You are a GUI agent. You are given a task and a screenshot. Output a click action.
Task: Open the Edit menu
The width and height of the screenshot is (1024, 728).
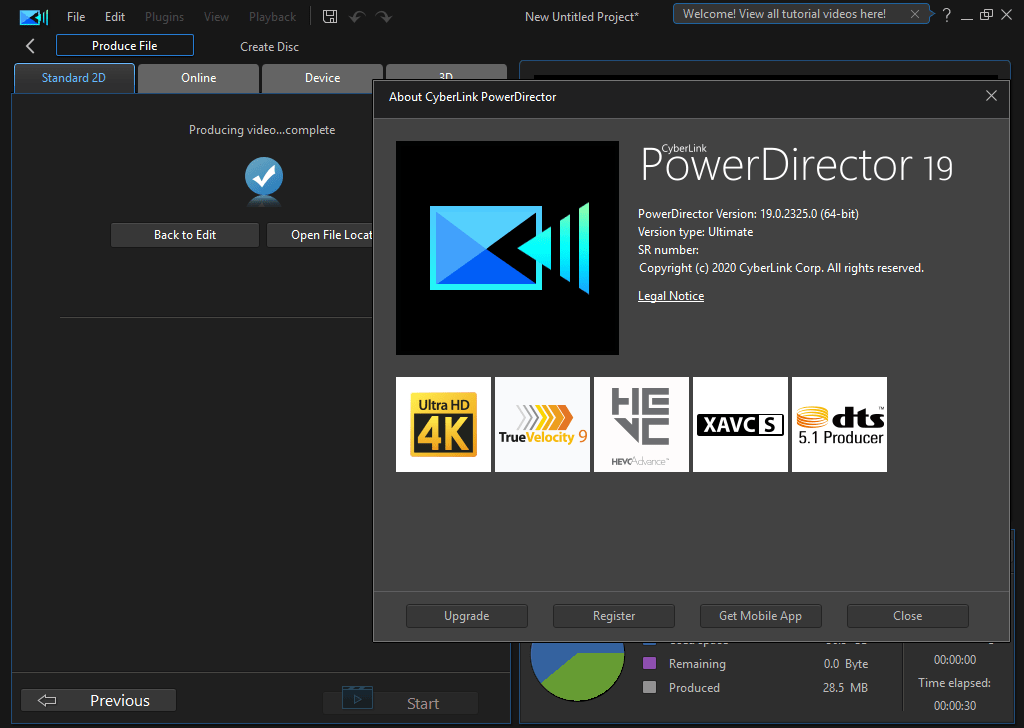pos(115,17)
